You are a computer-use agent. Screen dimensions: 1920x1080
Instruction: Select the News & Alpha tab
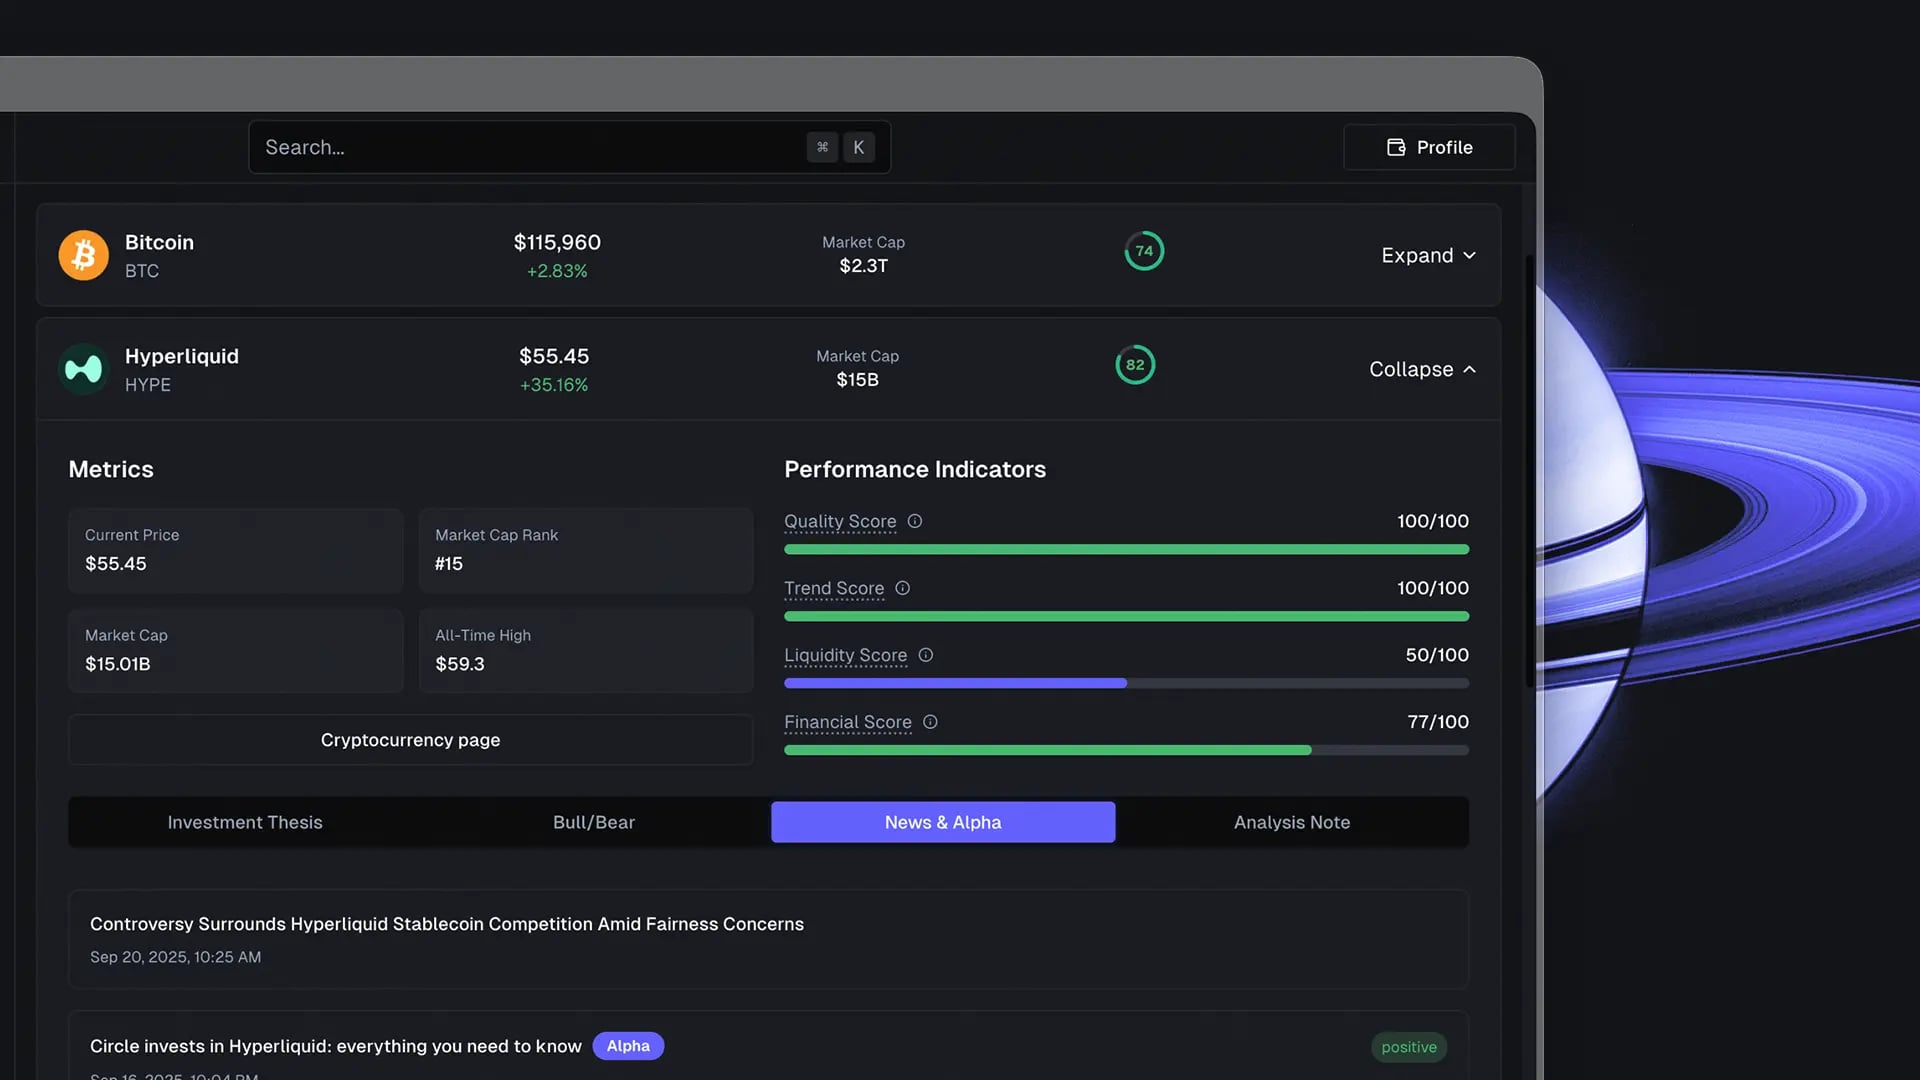pos(943,822)
